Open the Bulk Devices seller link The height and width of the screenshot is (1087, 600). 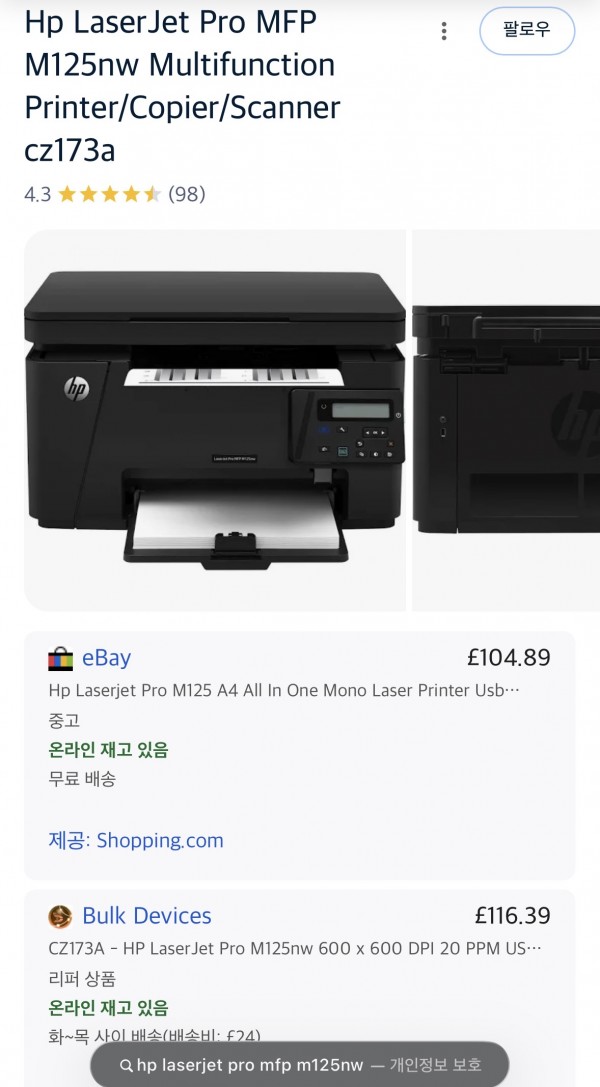pos(146,915)
